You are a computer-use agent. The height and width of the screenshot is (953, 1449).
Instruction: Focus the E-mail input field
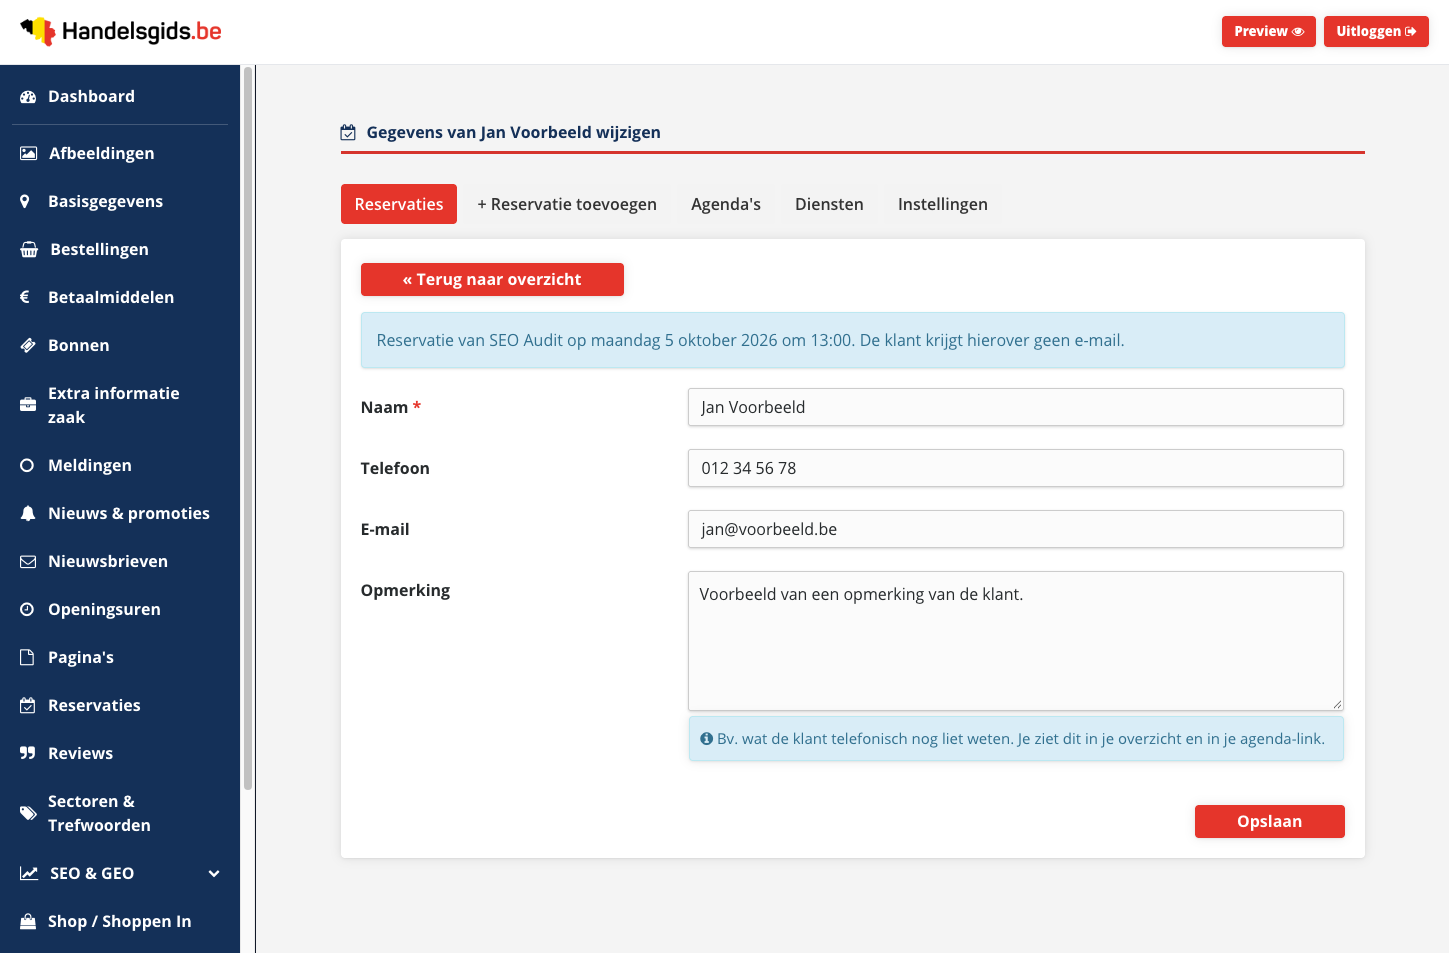coord(1016,529)
